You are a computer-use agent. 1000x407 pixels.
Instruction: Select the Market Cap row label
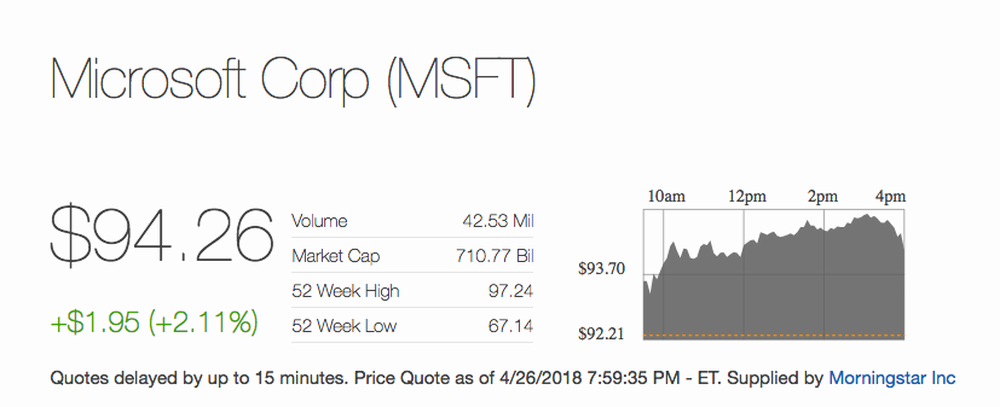[336, 256]
